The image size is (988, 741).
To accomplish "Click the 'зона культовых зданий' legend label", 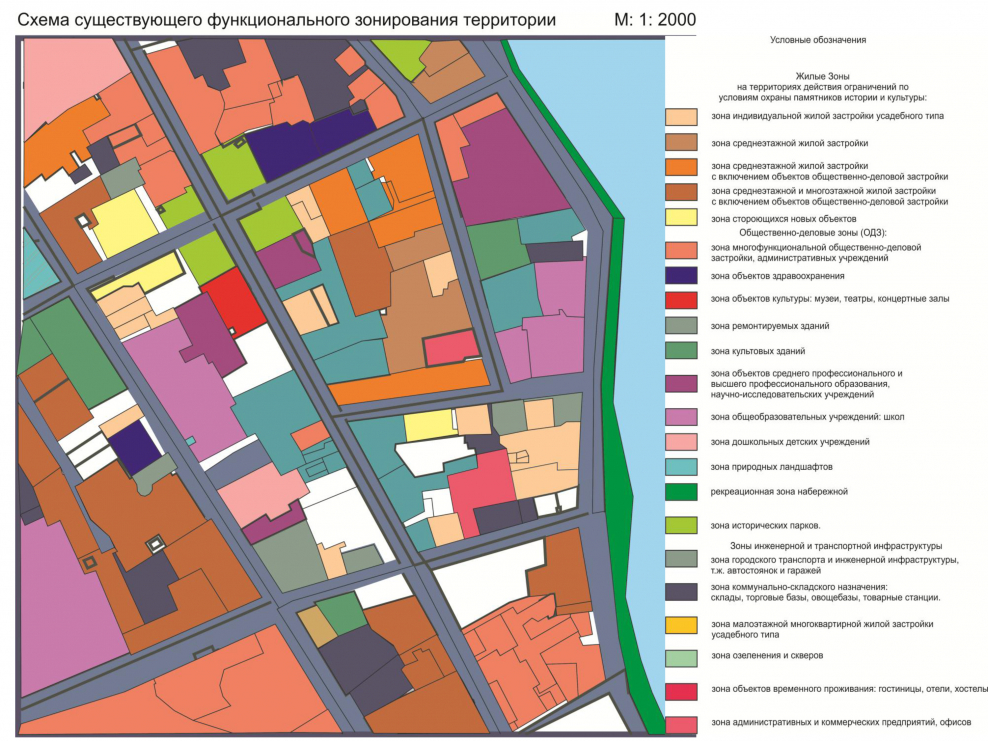I will [757, 351].
